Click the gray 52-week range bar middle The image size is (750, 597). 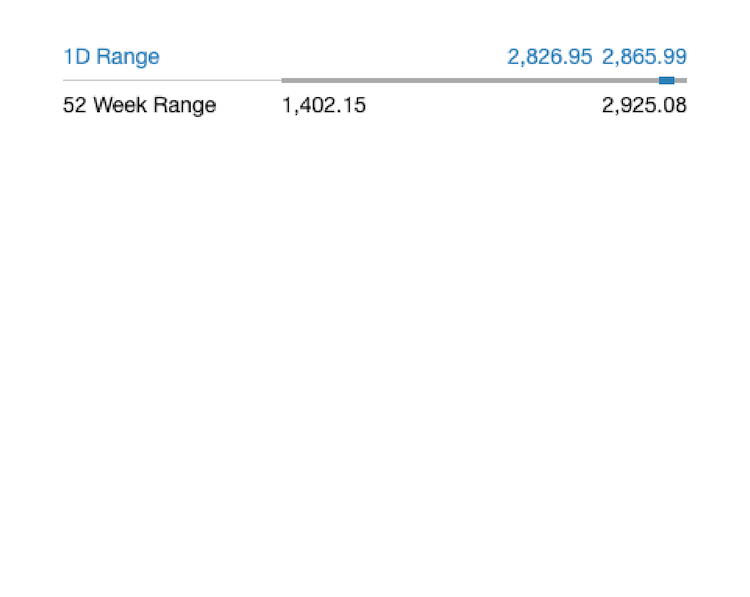(484, 80)
